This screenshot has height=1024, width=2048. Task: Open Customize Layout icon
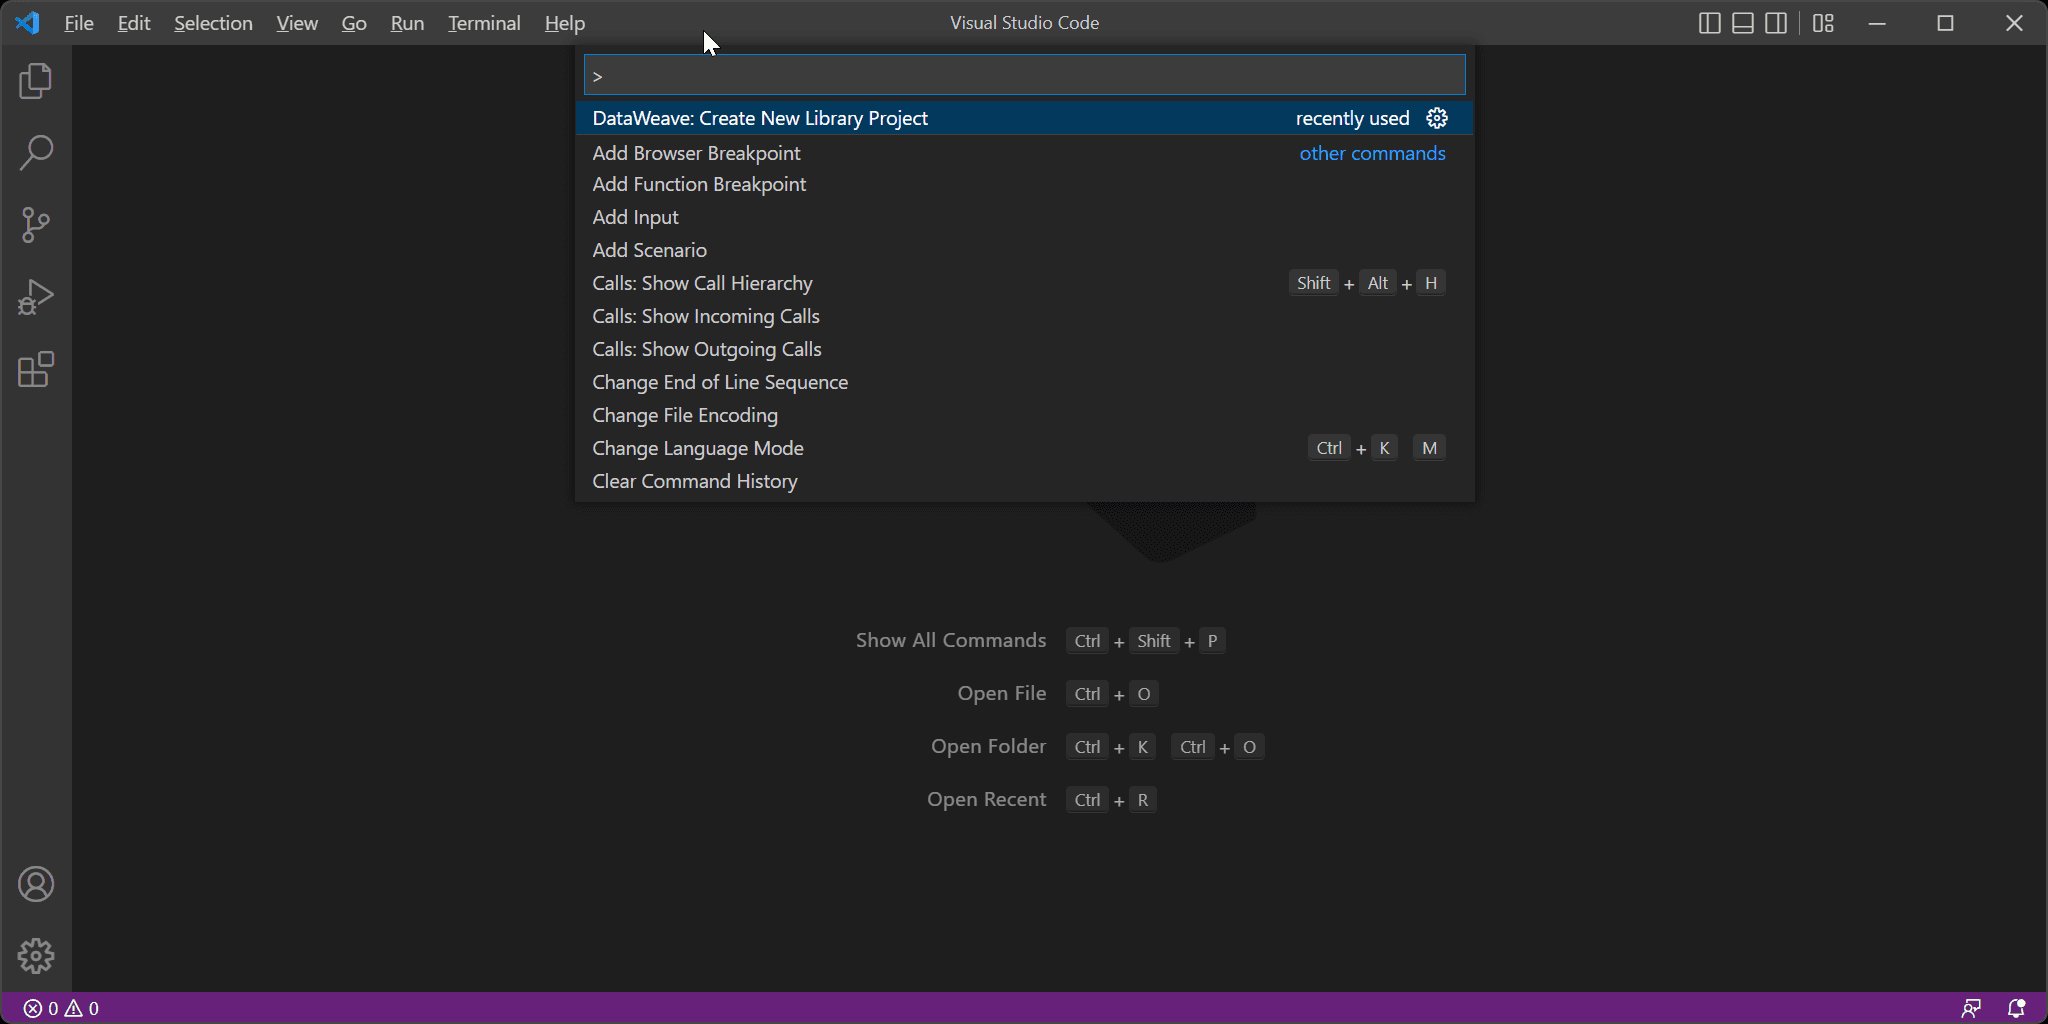click(x=1823, y=23)
